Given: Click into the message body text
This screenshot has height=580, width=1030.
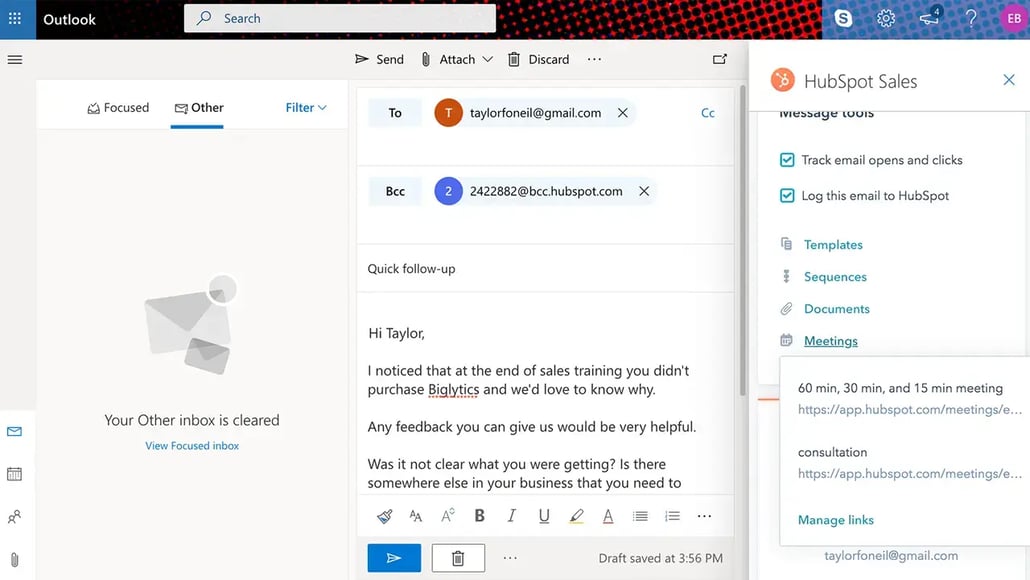Looking at the screenshot, I should click(x=531, y=408).
